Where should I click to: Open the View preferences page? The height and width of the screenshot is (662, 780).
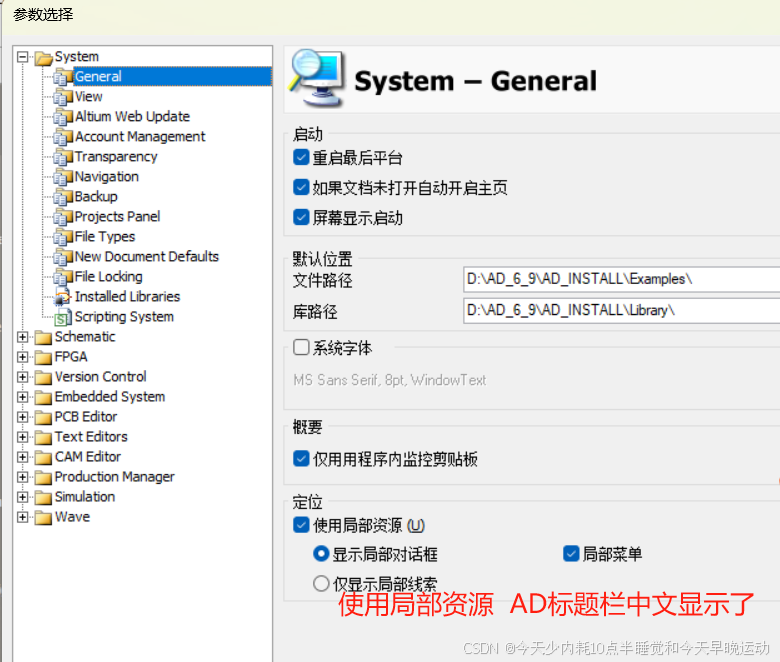tap(89, 96)
